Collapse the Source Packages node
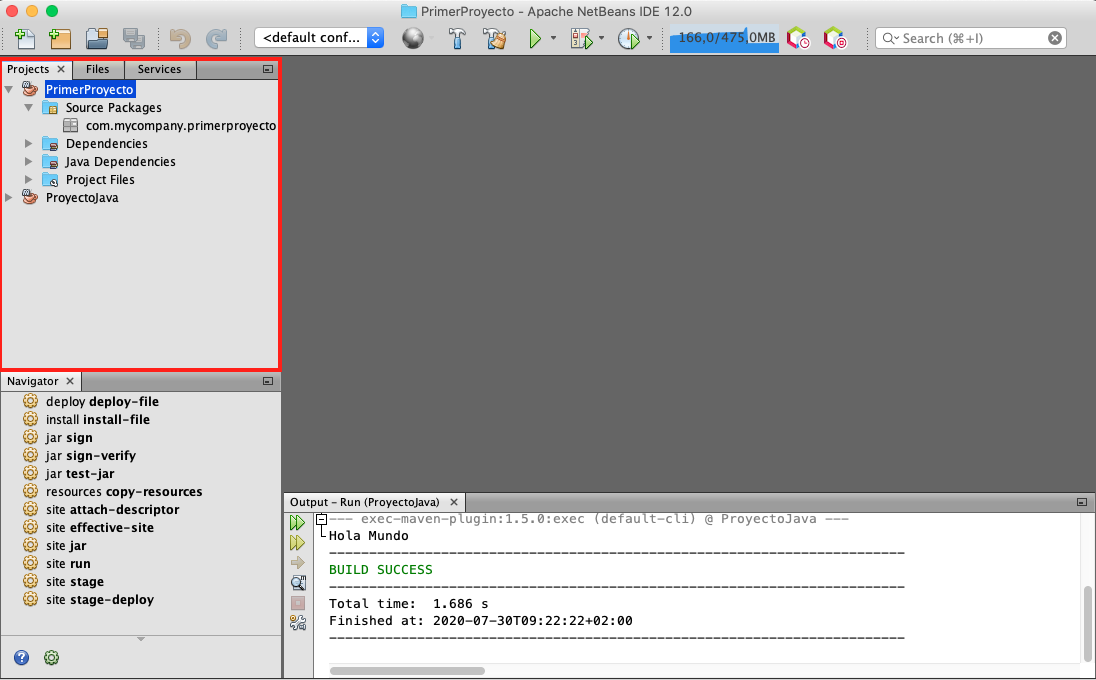1096x680 pixels. click(x=29, y=108)
